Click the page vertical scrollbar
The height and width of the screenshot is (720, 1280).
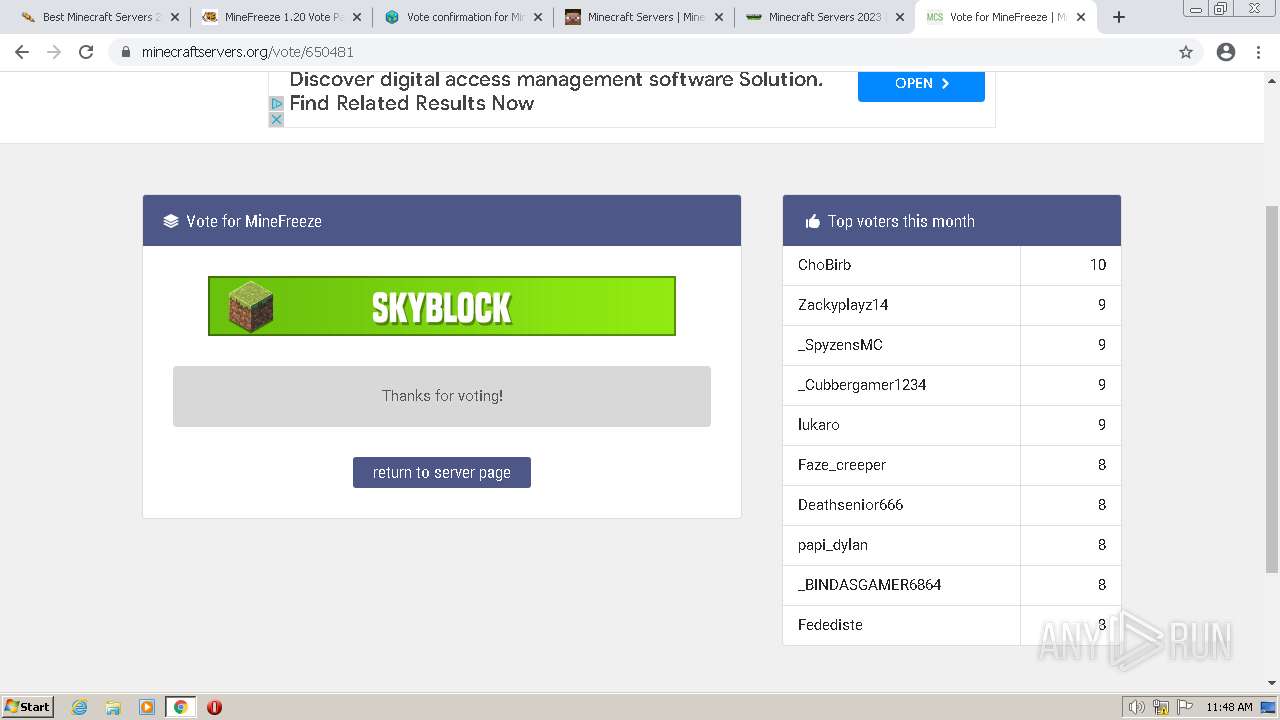tap(1272, 390)
